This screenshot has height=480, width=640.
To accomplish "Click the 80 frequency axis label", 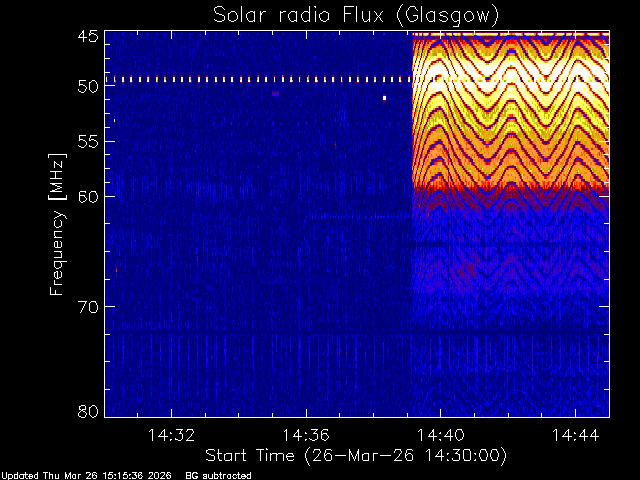I will click(88, 411).
